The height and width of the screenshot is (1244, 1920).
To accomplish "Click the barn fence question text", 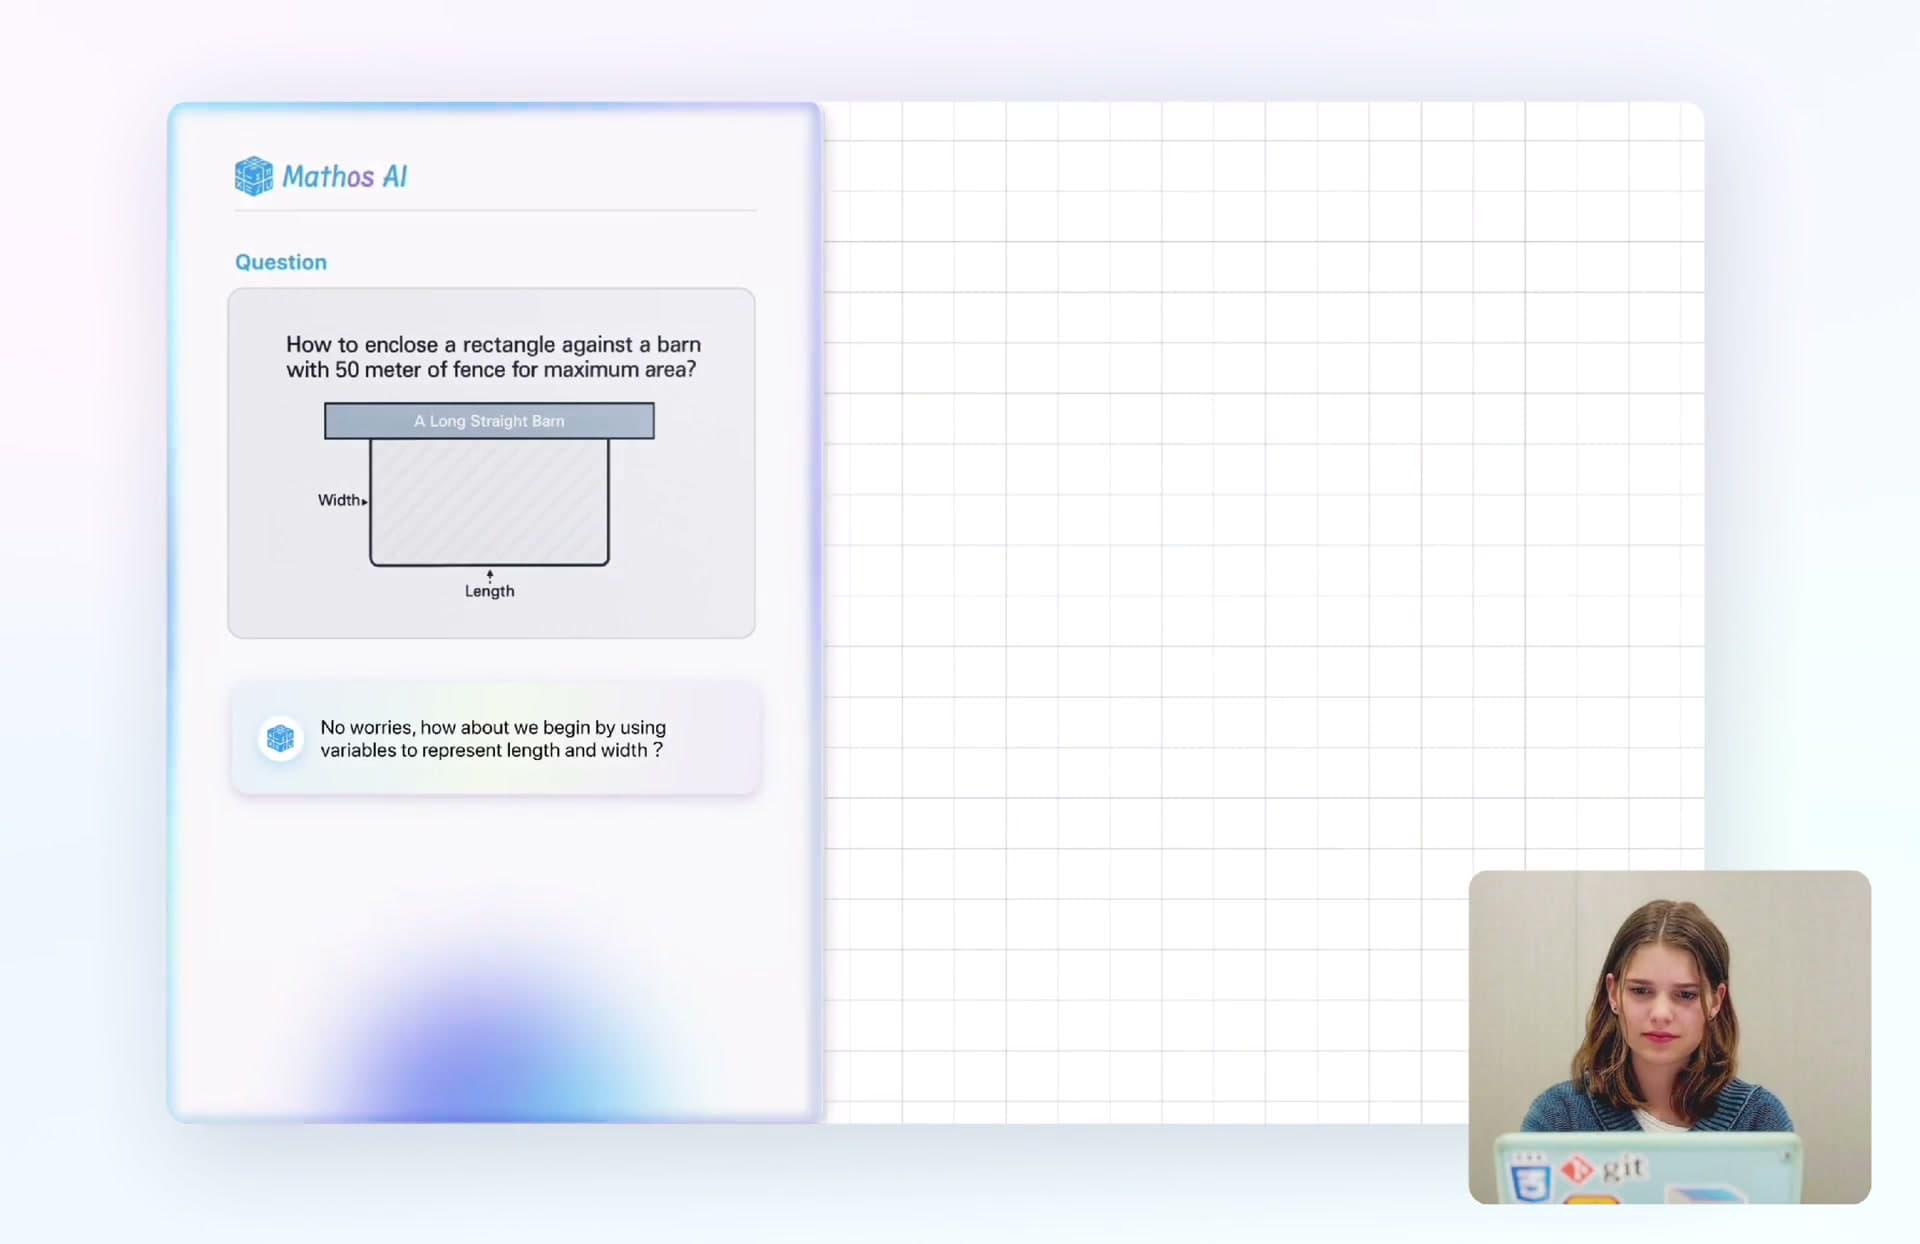I will point(492,357).
